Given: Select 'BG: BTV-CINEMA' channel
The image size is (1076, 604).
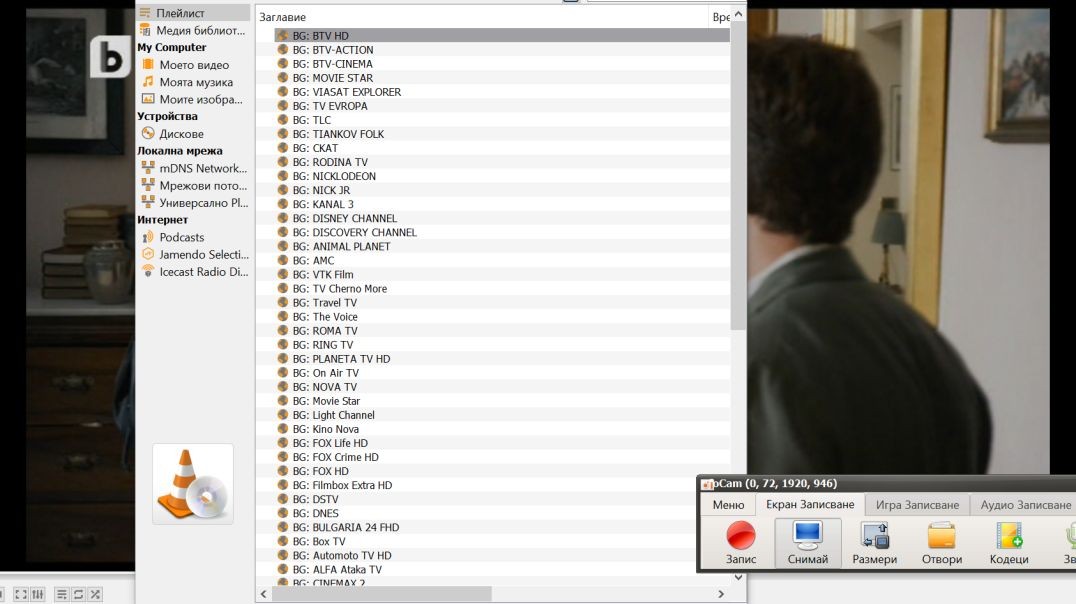Looking at the screenshot, I should click(x=502, y=64).
